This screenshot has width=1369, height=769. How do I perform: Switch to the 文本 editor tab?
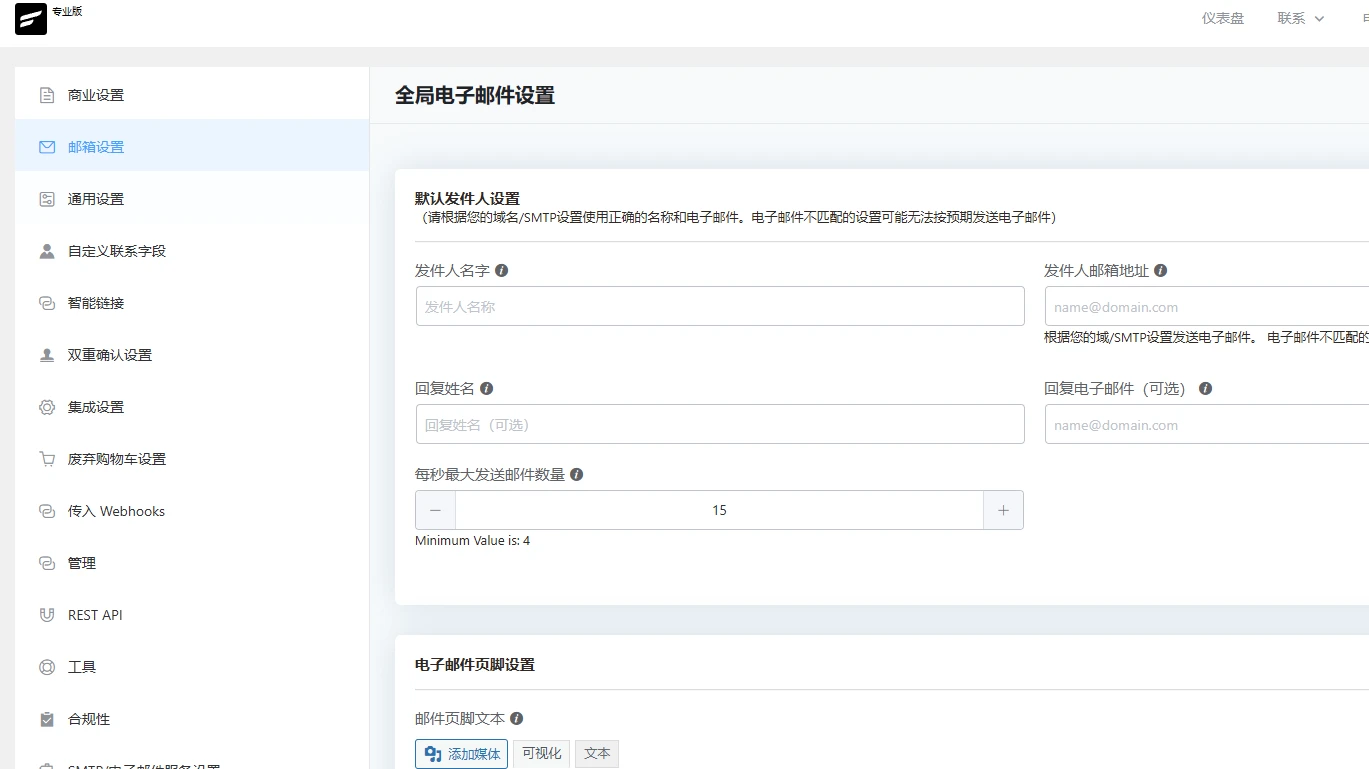click(x=596, y=753)
